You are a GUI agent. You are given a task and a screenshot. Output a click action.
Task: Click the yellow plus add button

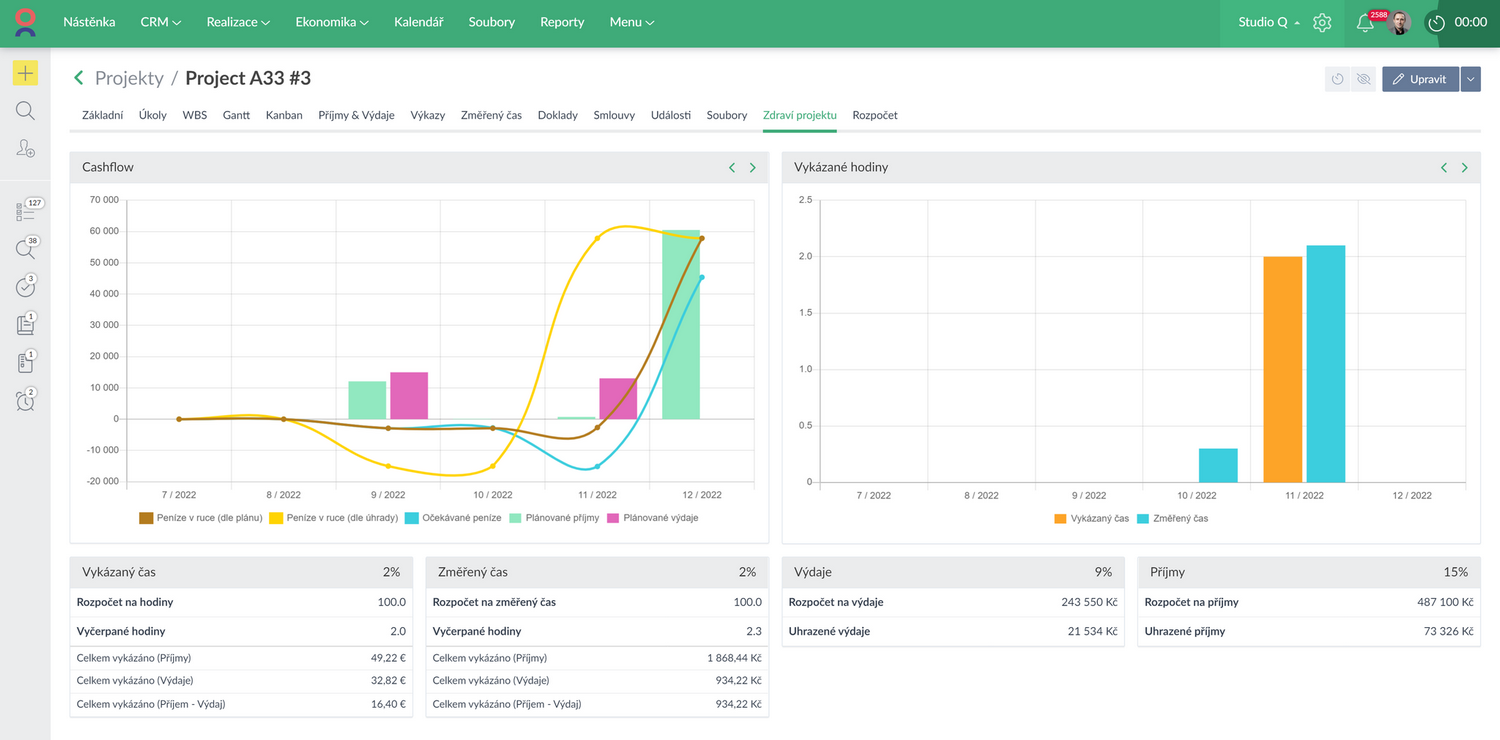pos(25,73)
